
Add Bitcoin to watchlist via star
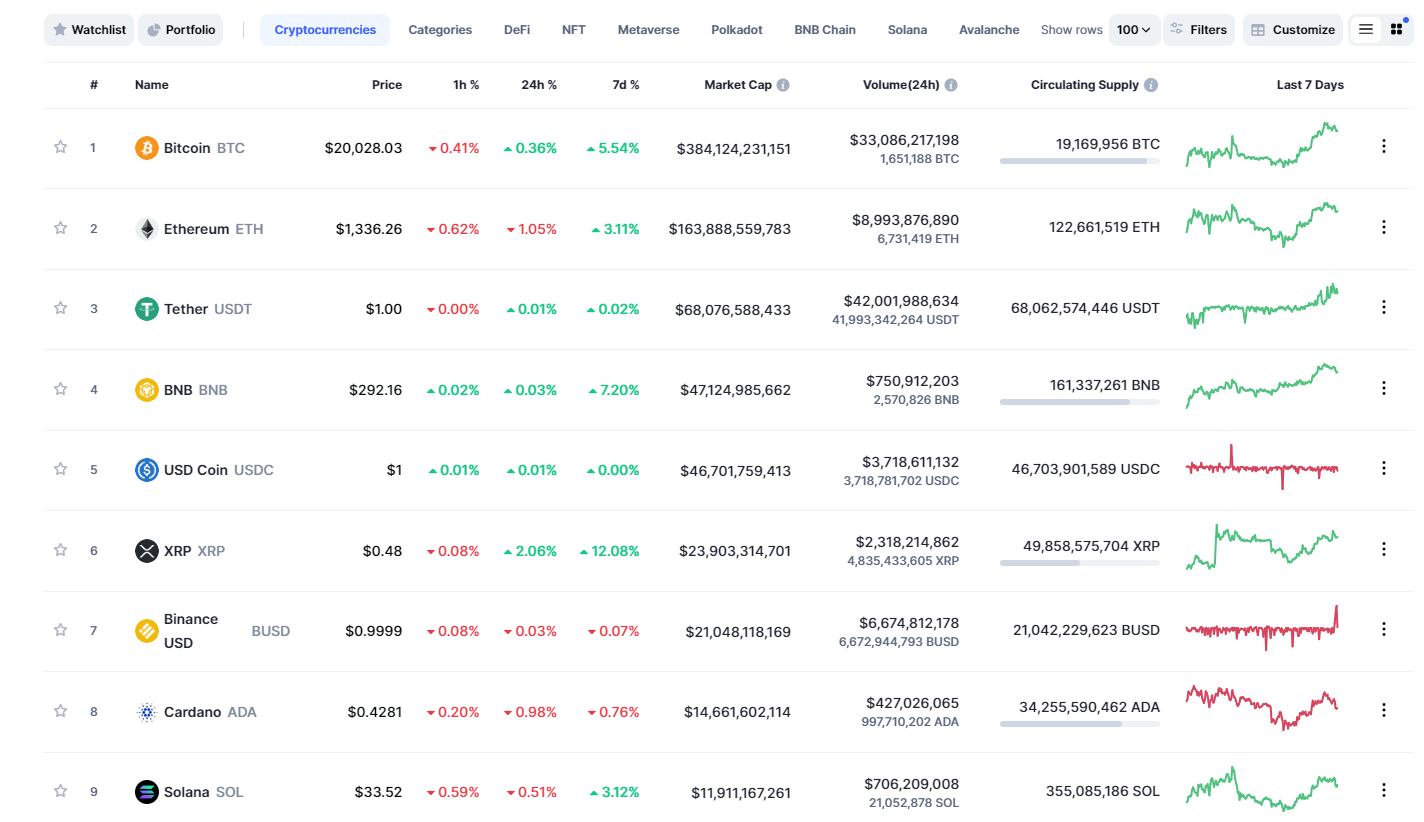click(59, 145)
